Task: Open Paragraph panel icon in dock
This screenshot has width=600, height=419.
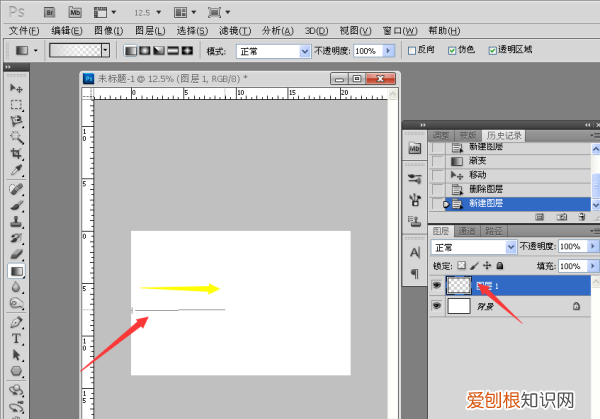Action: tap(415, 273)
